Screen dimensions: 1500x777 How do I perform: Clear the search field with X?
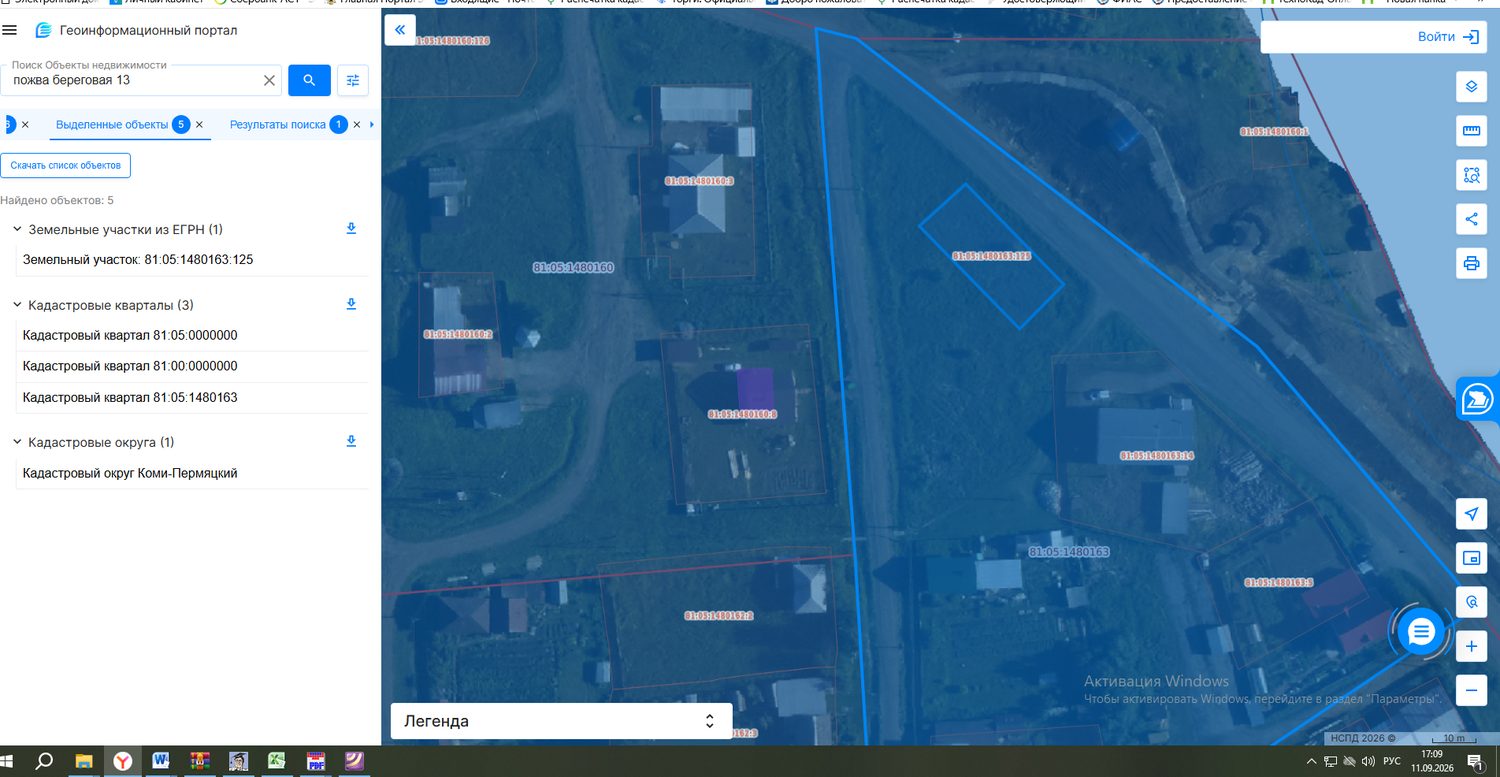click(x=269, y=80)
